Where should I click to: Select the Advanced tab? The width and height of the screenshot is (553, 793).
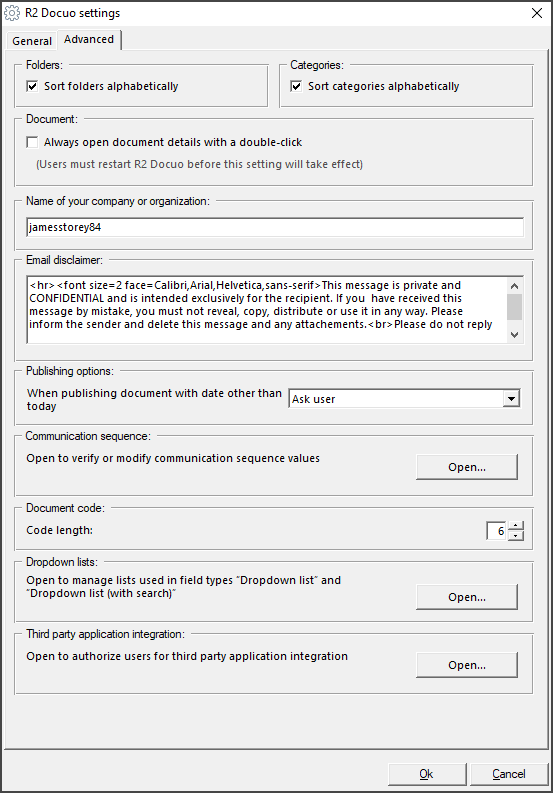[89, 39]
